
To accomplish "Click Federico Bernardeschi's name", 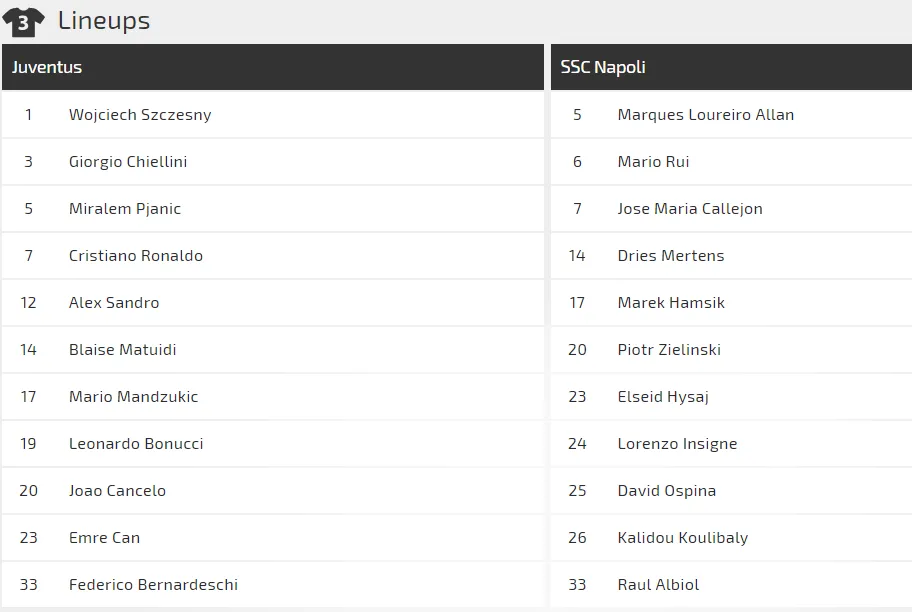I will pos(153,585).
